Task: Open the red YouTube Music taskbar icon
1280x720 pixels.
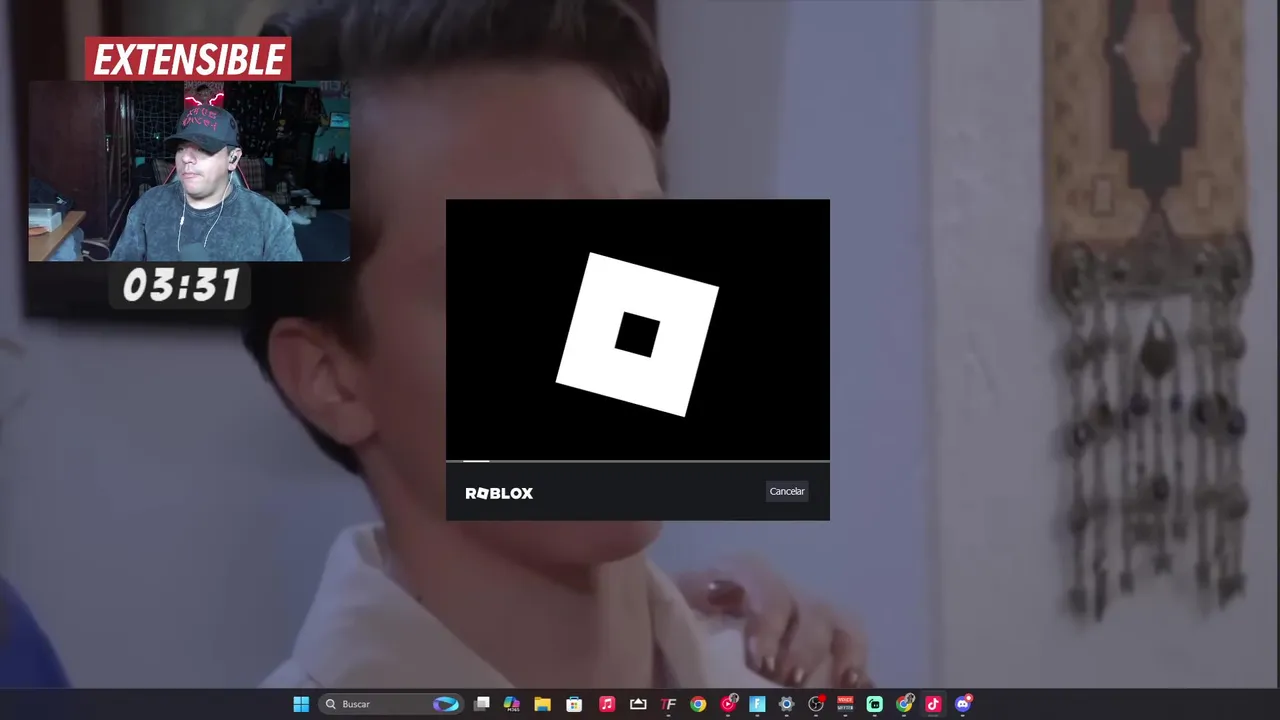Action: pyautogui.click(x=728, y=704)
